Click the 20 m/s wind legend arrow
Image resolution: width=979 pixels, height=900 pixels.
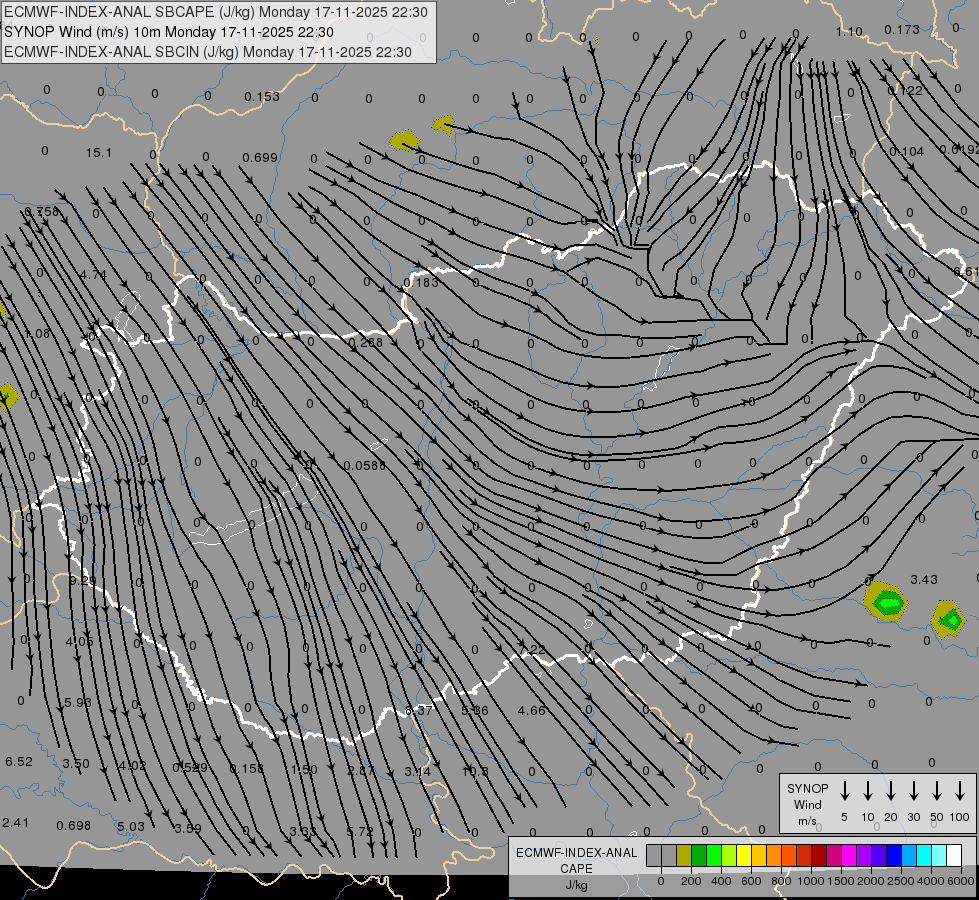pos(891,791)
